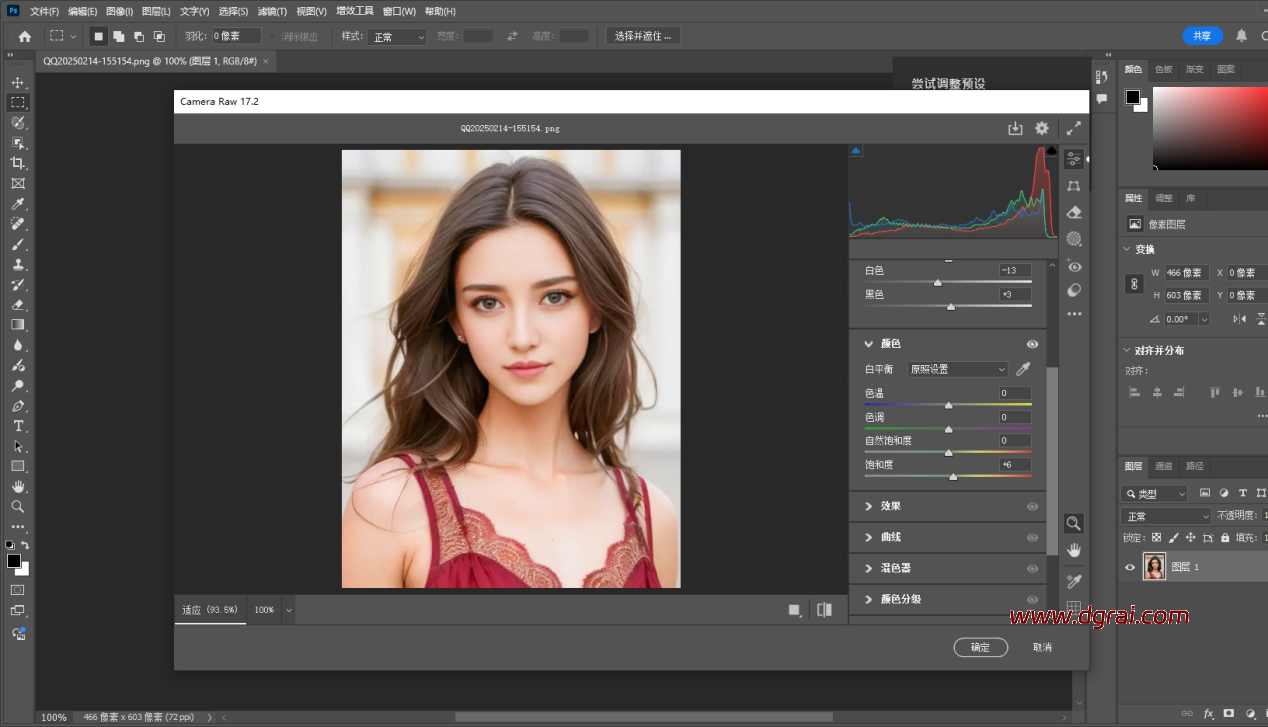Open the 窗口(W) menu
The height and width of the screenshot is (727, 1268).
[400, 11]
